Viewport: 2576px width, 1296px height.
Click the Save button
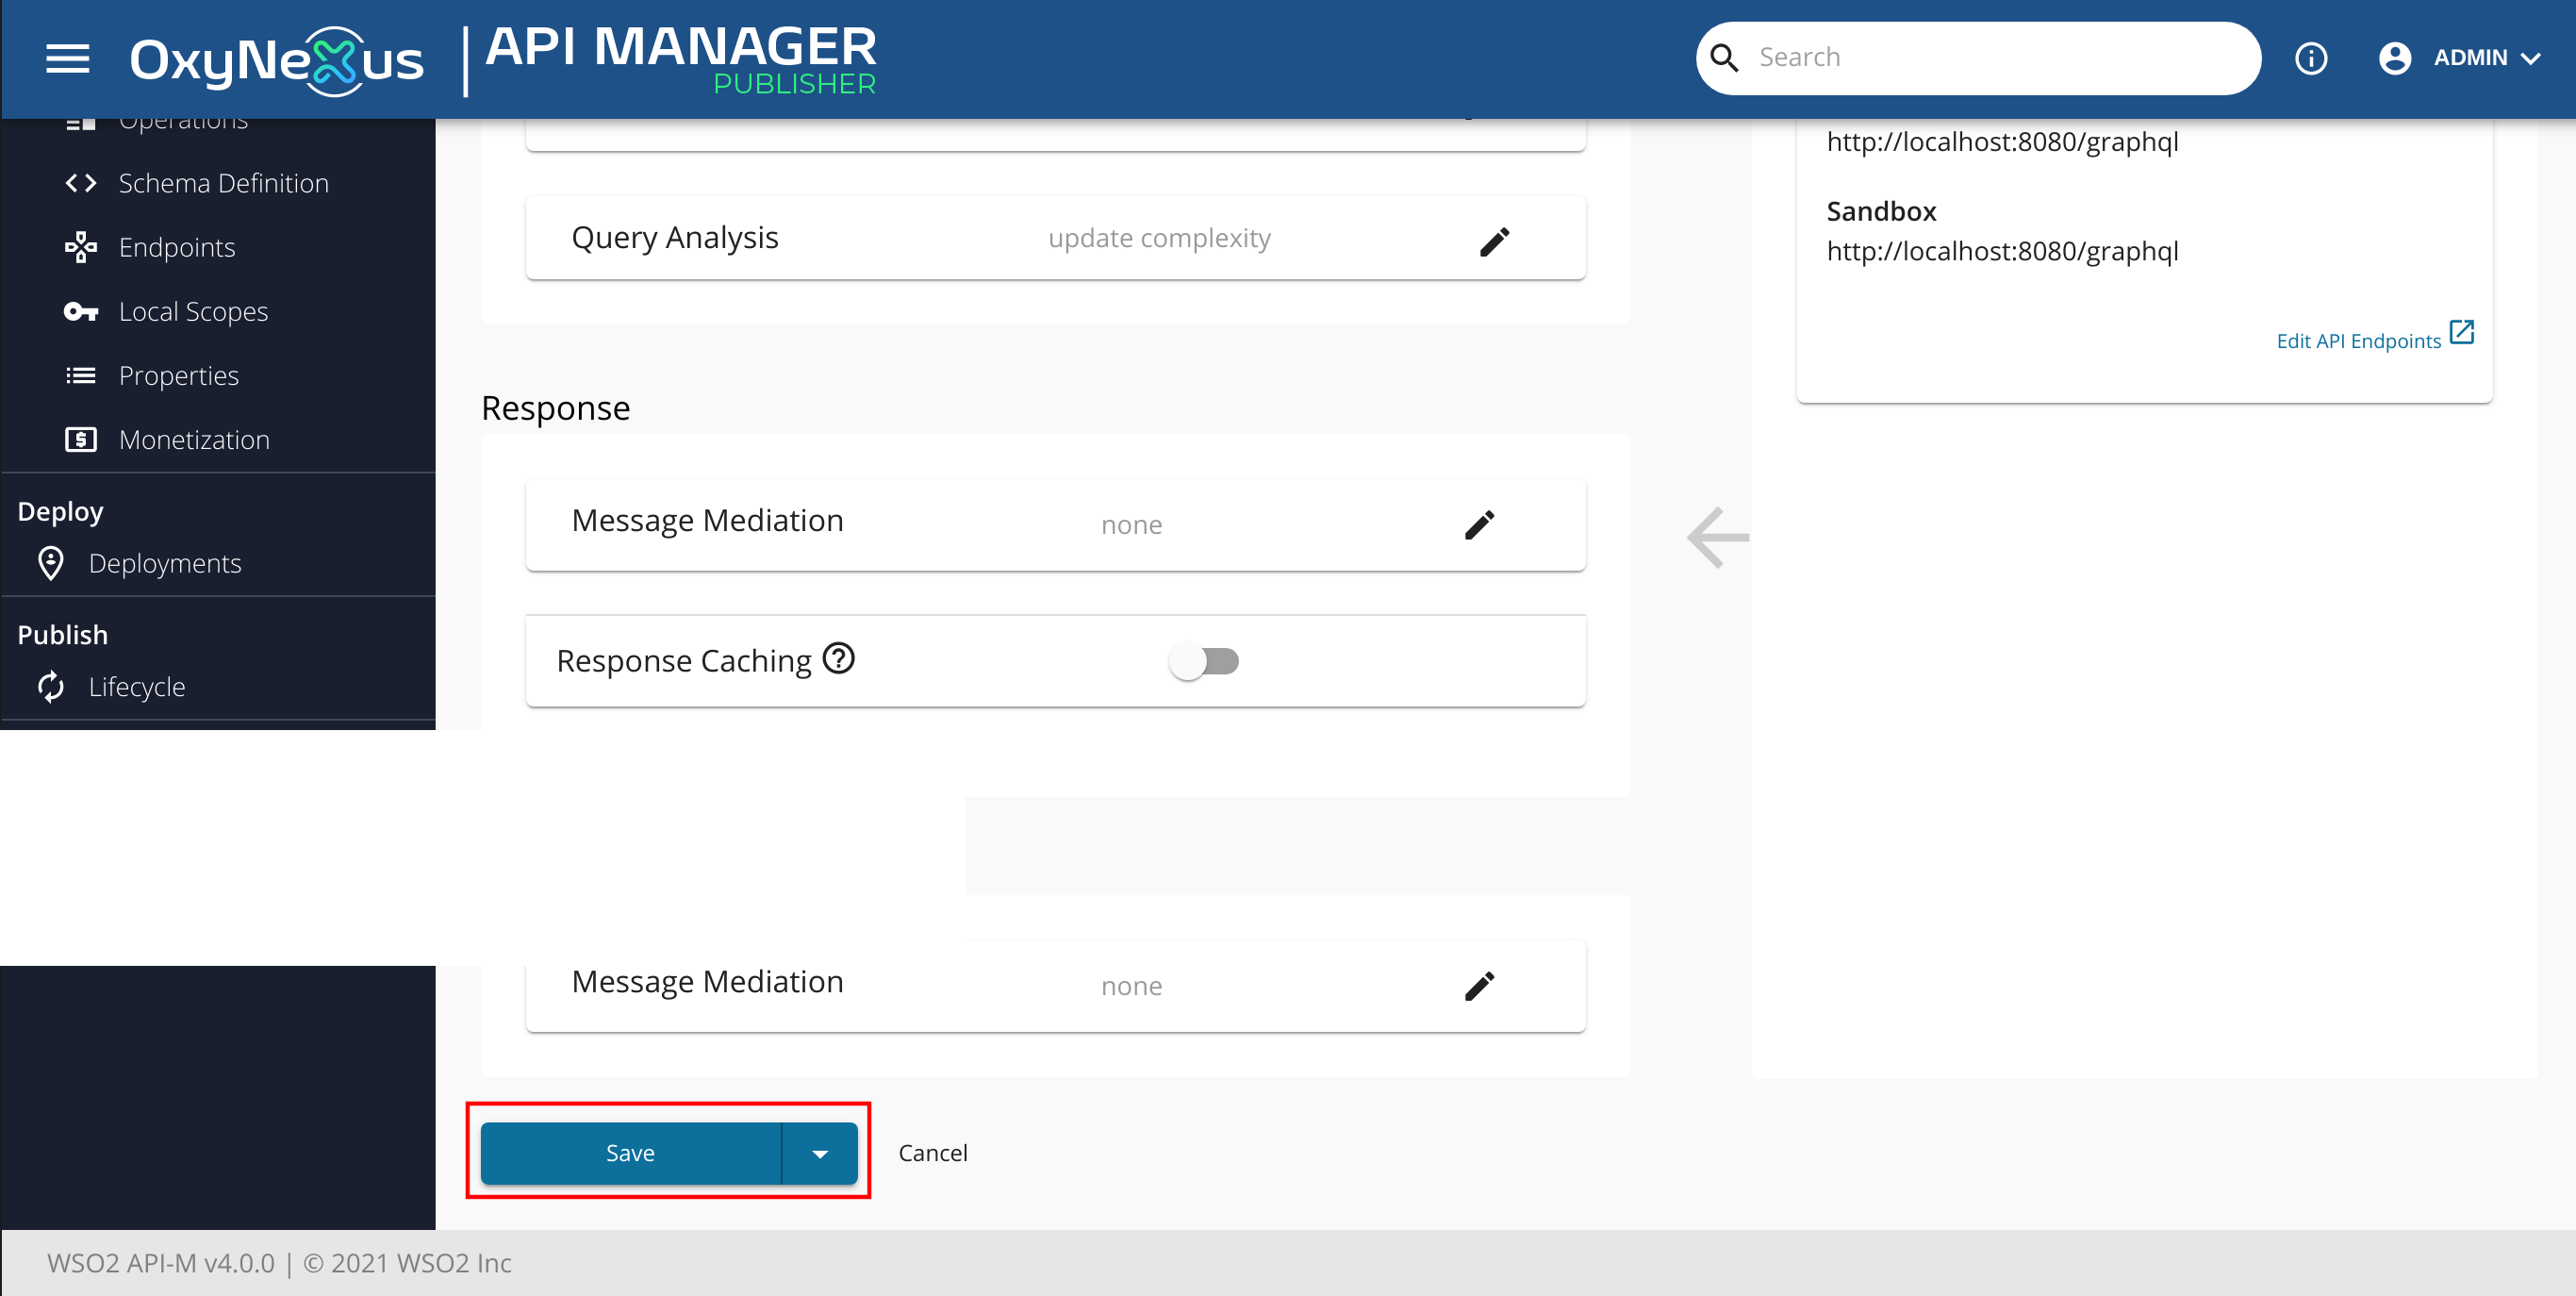tap(630, 1153)
